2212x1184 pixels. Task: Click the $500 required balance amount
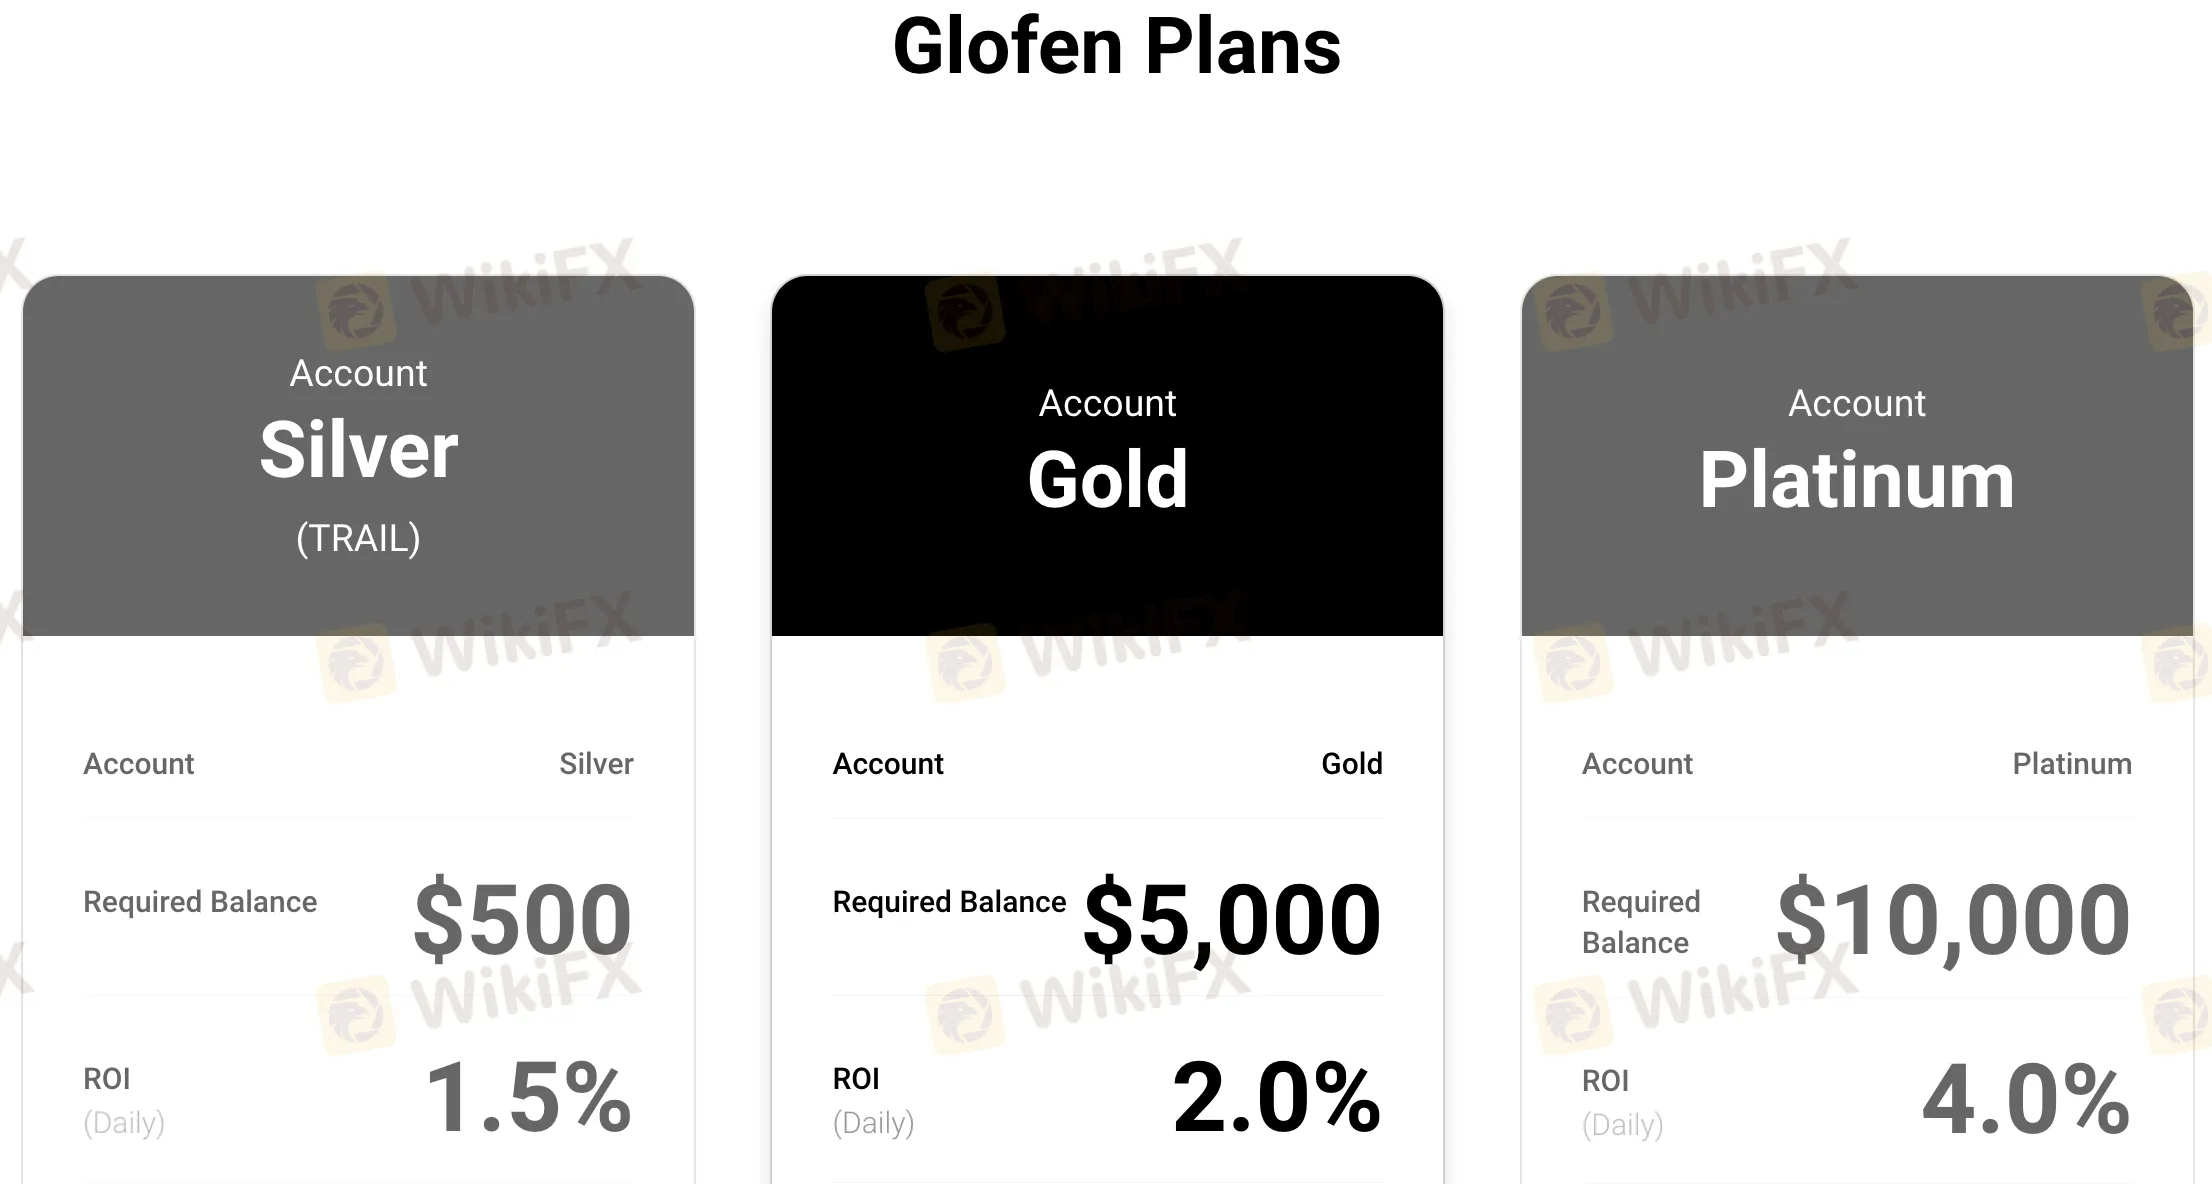point(522,918)
